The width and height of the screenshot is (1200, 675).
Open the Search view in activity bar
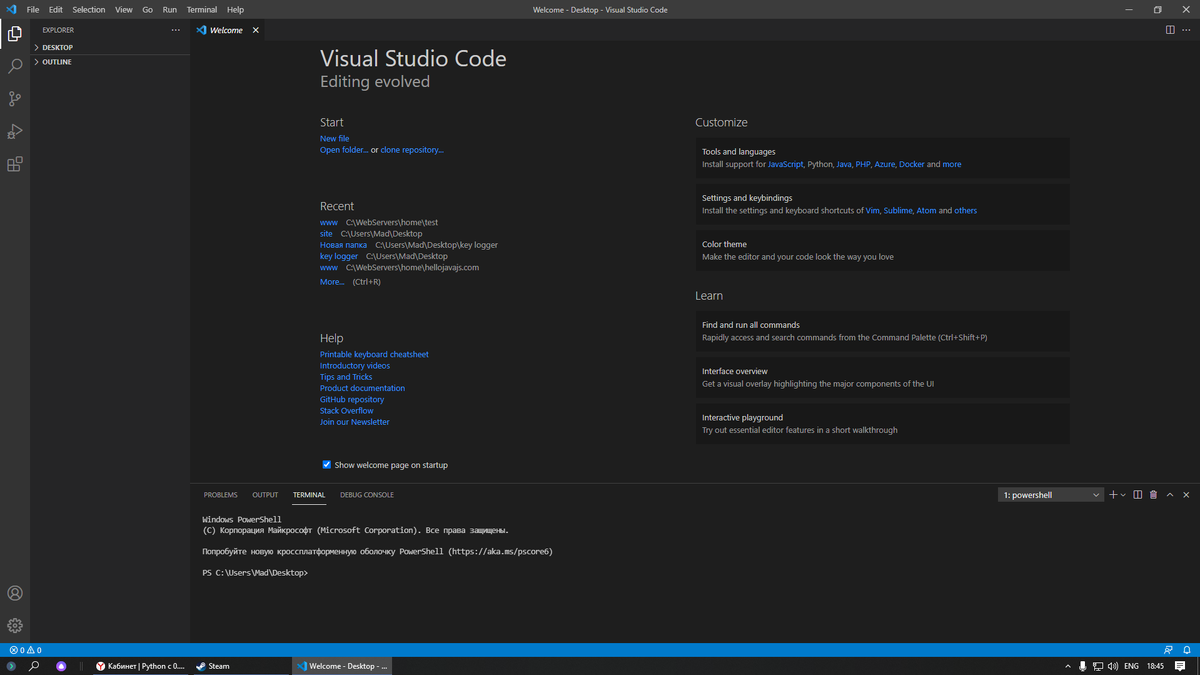pos(15,66)
